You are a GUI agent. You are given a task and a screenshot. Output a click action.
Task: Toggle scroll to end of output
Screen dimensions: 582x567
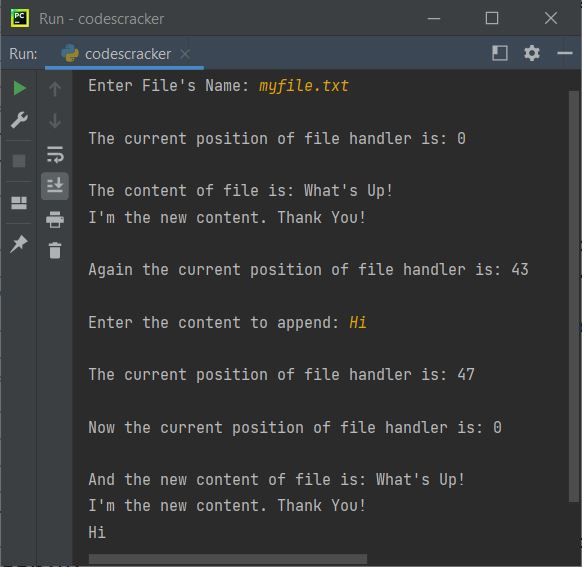point(55,186)
